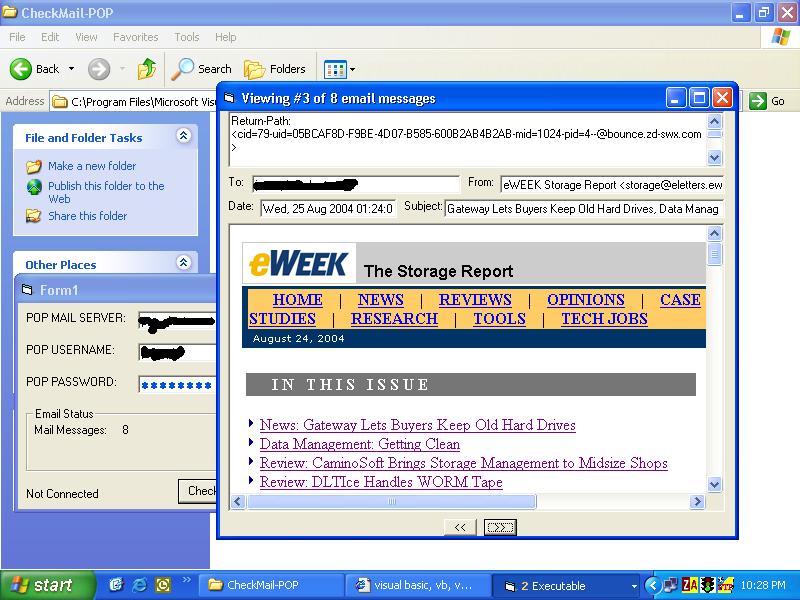
Task: Open the Tools menu
Action: (187, 37)
